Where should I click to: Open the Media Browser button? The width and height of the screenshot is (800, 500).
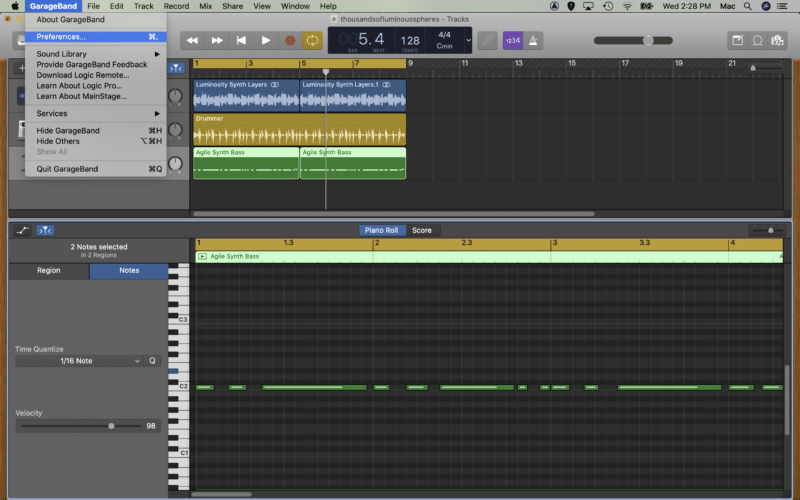778,40
